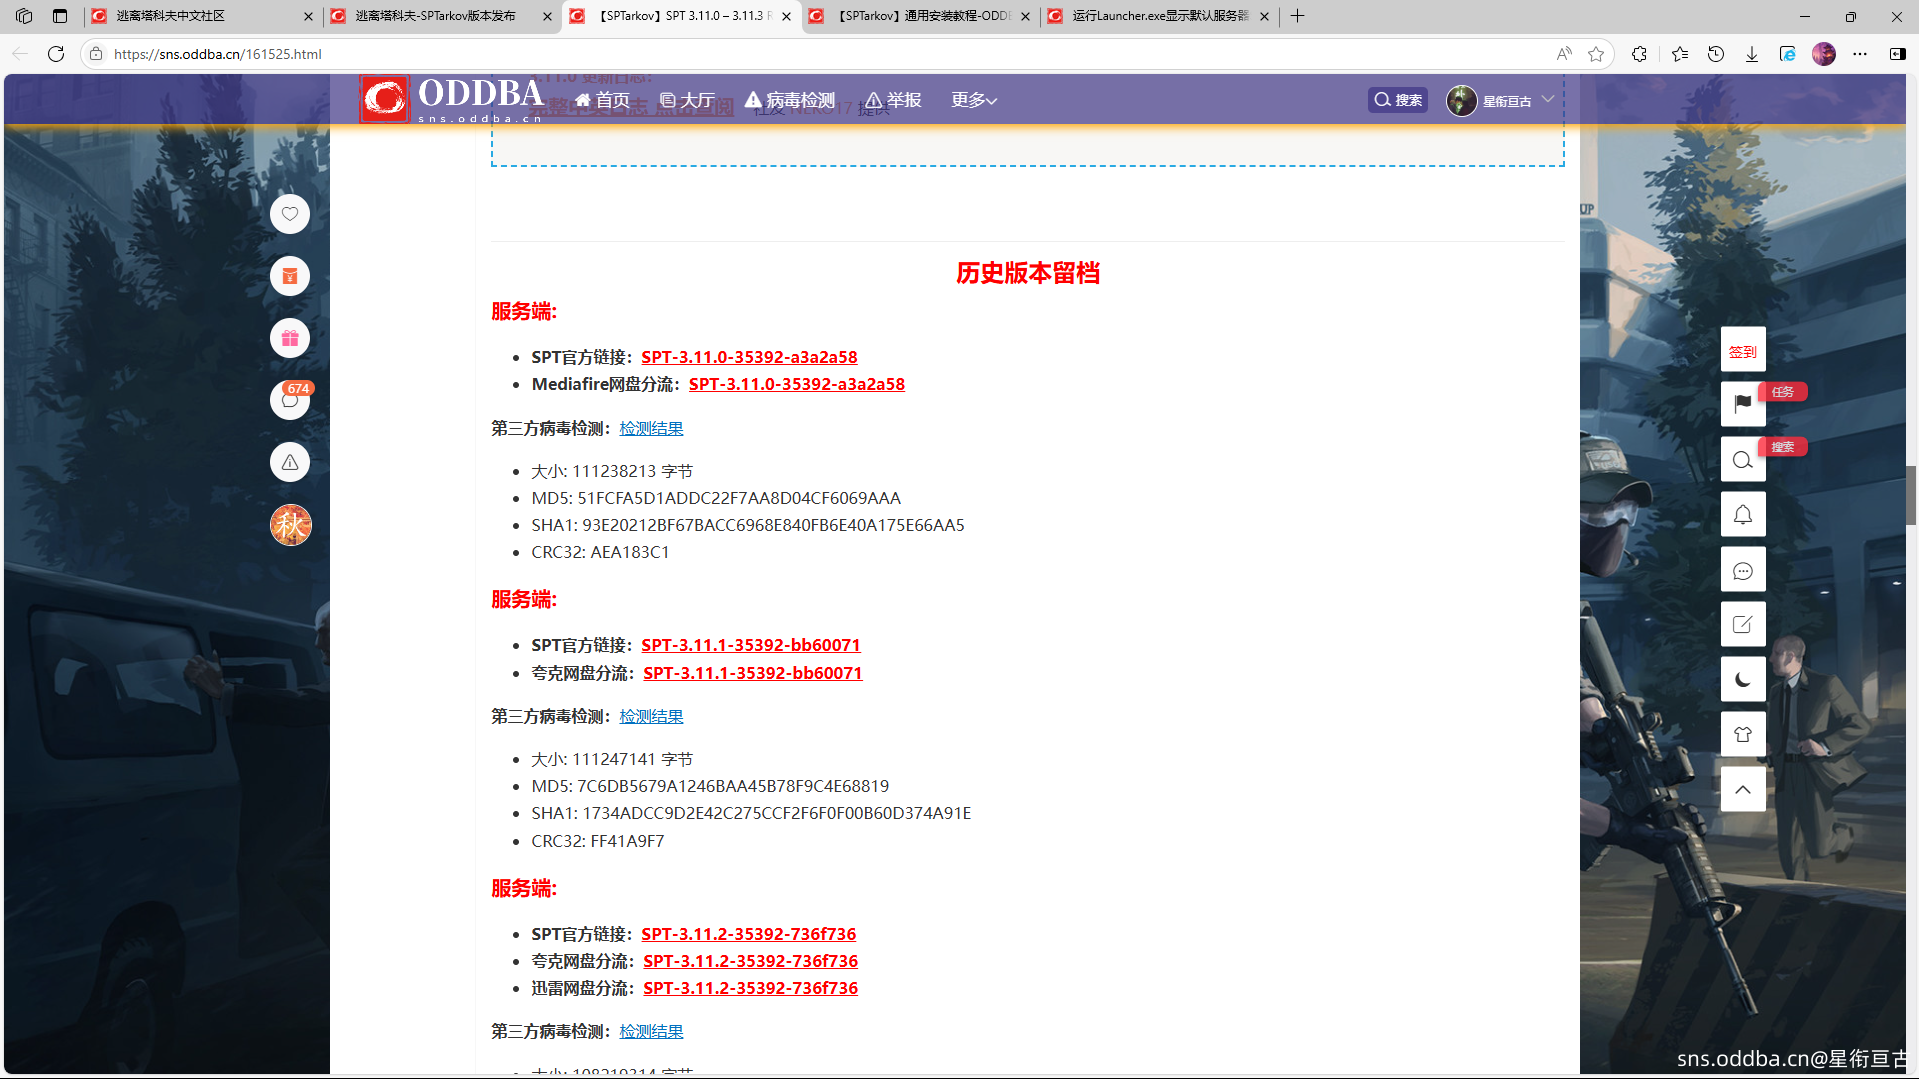The width and height of the screenshot is (1919, 1079).
Task: Open SPT官方链接 SPT-3.11.0-35392-a3a2a58
Action: (749, 357)
